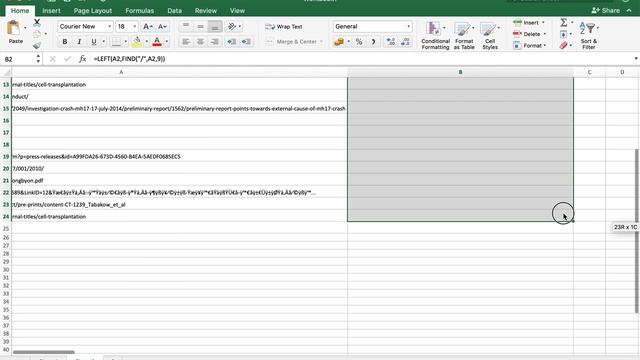Open the fill color dropdown arrow

[x=147, y=42]
